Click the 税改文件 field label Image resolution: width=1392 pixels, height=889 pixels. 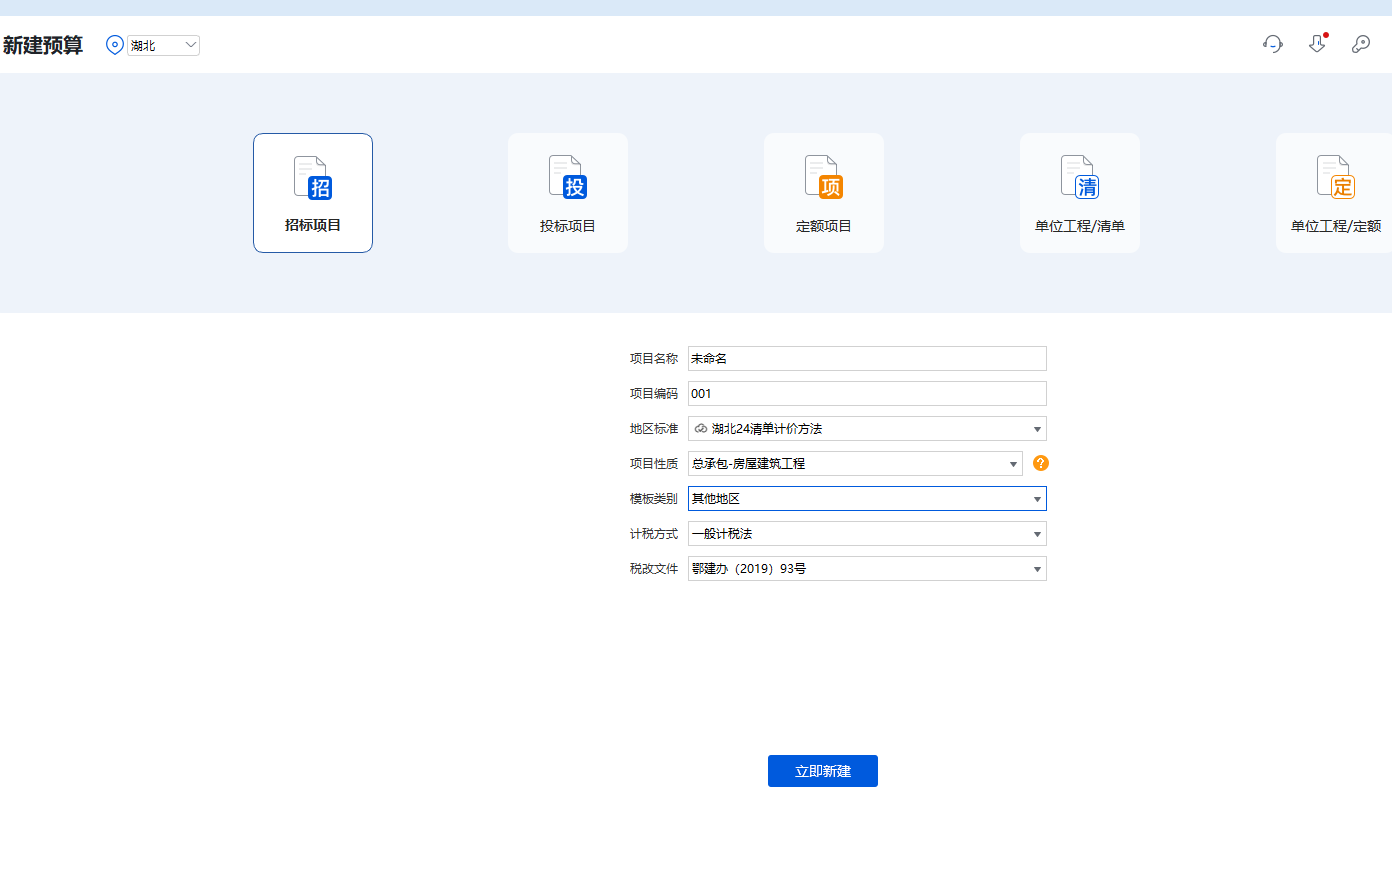pyautogui.click(x=654, y=569)
